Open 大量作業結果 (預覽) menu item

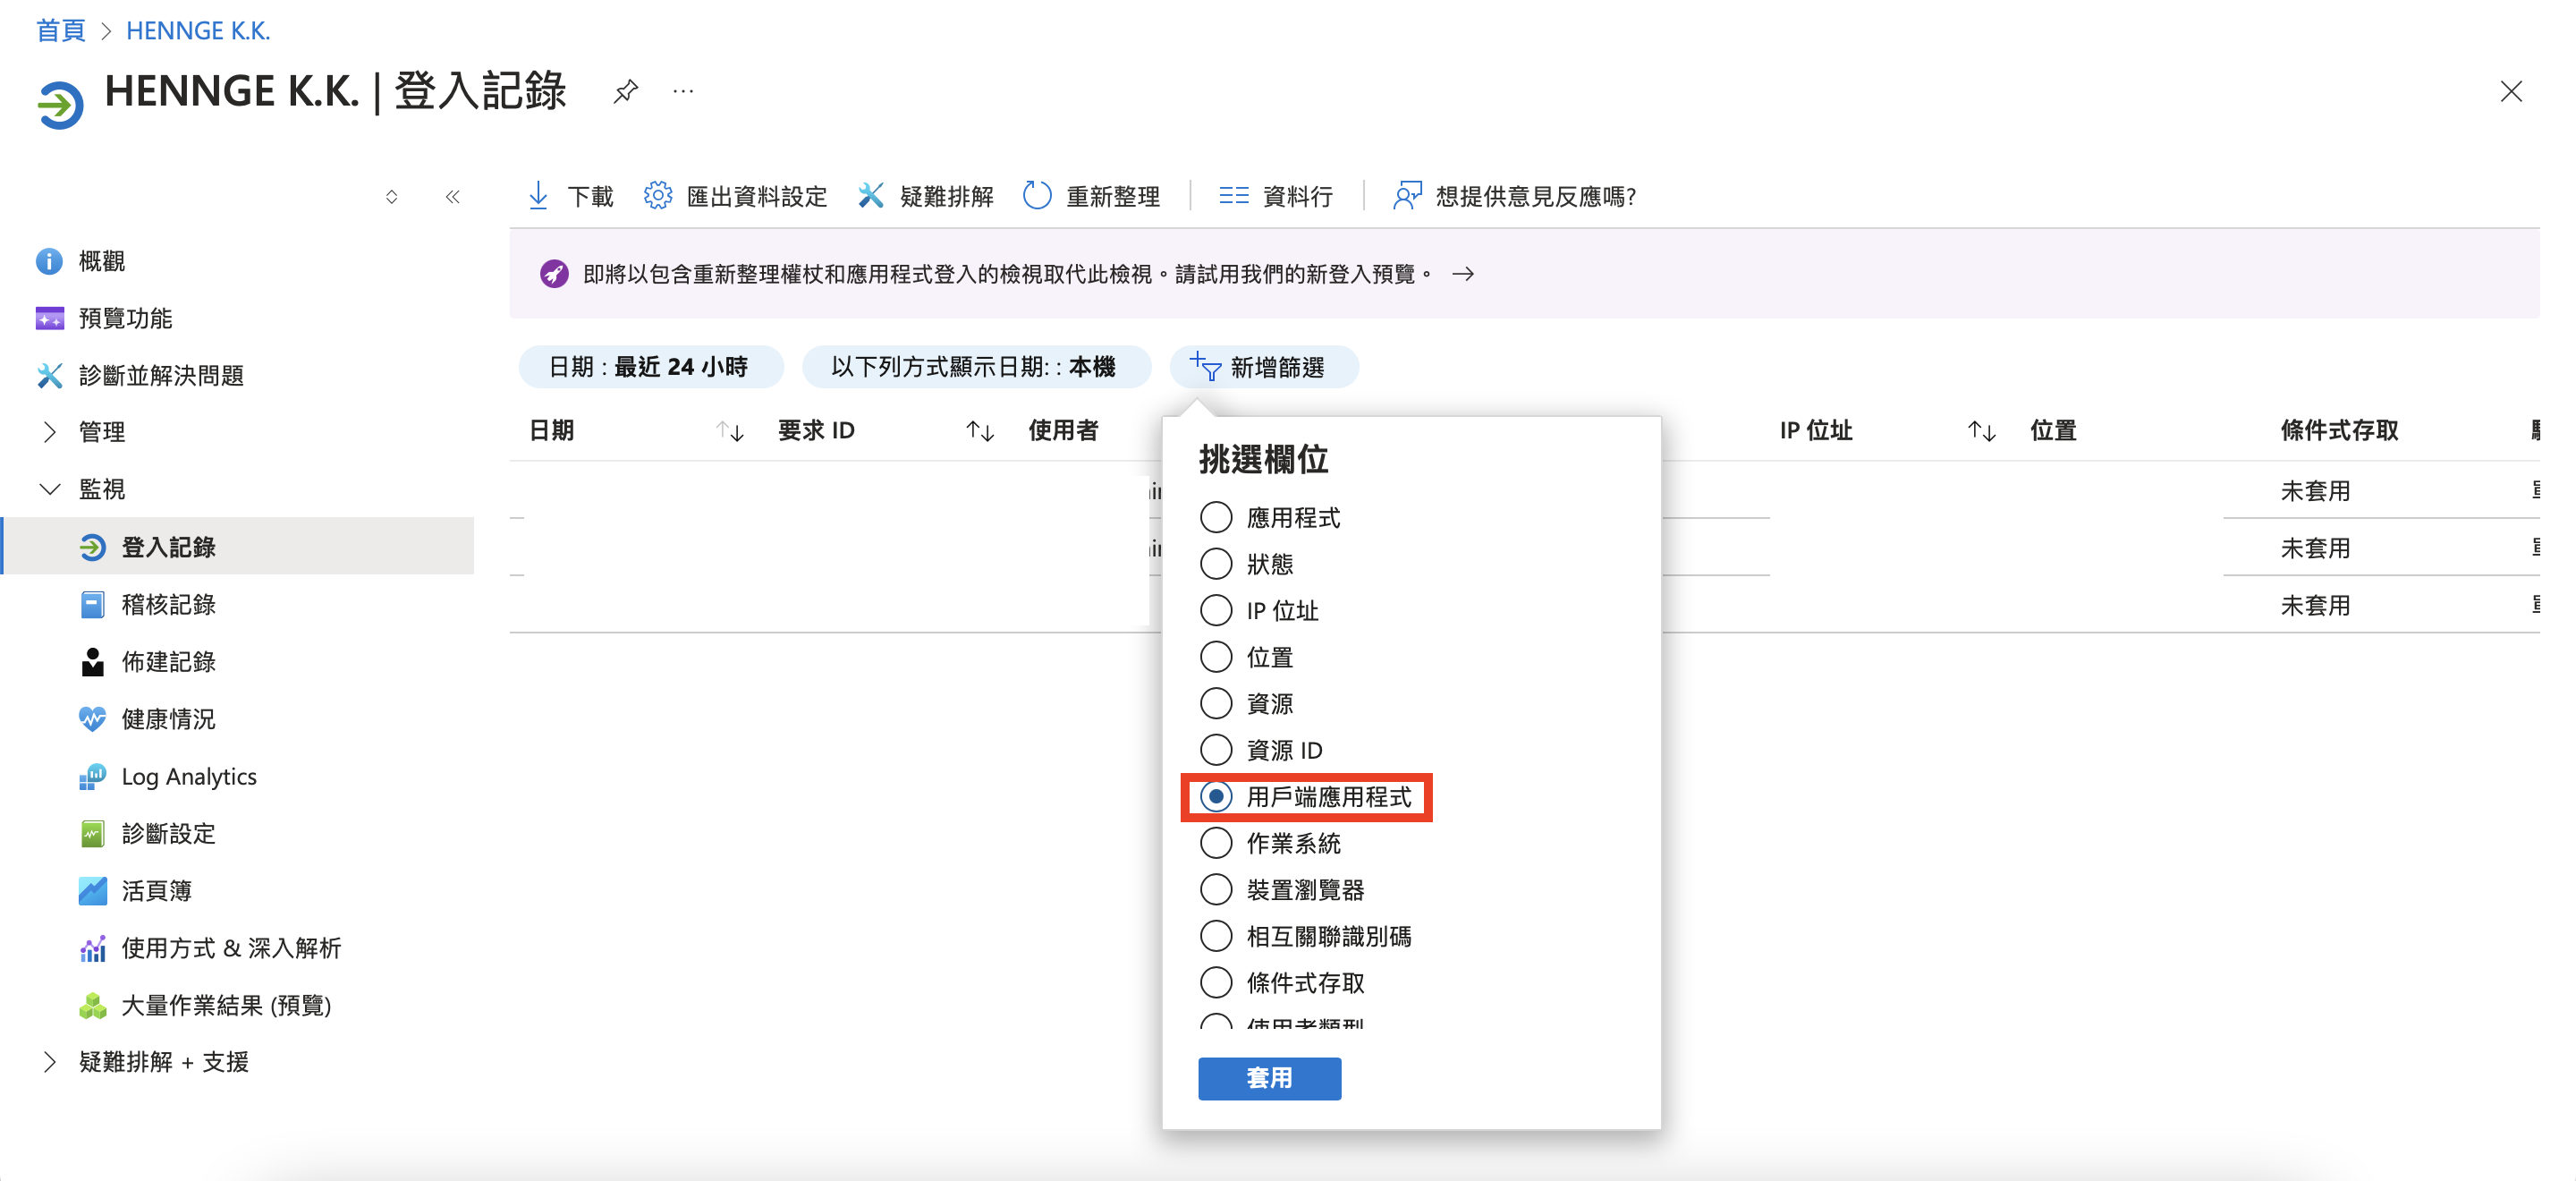[226, 1005]
